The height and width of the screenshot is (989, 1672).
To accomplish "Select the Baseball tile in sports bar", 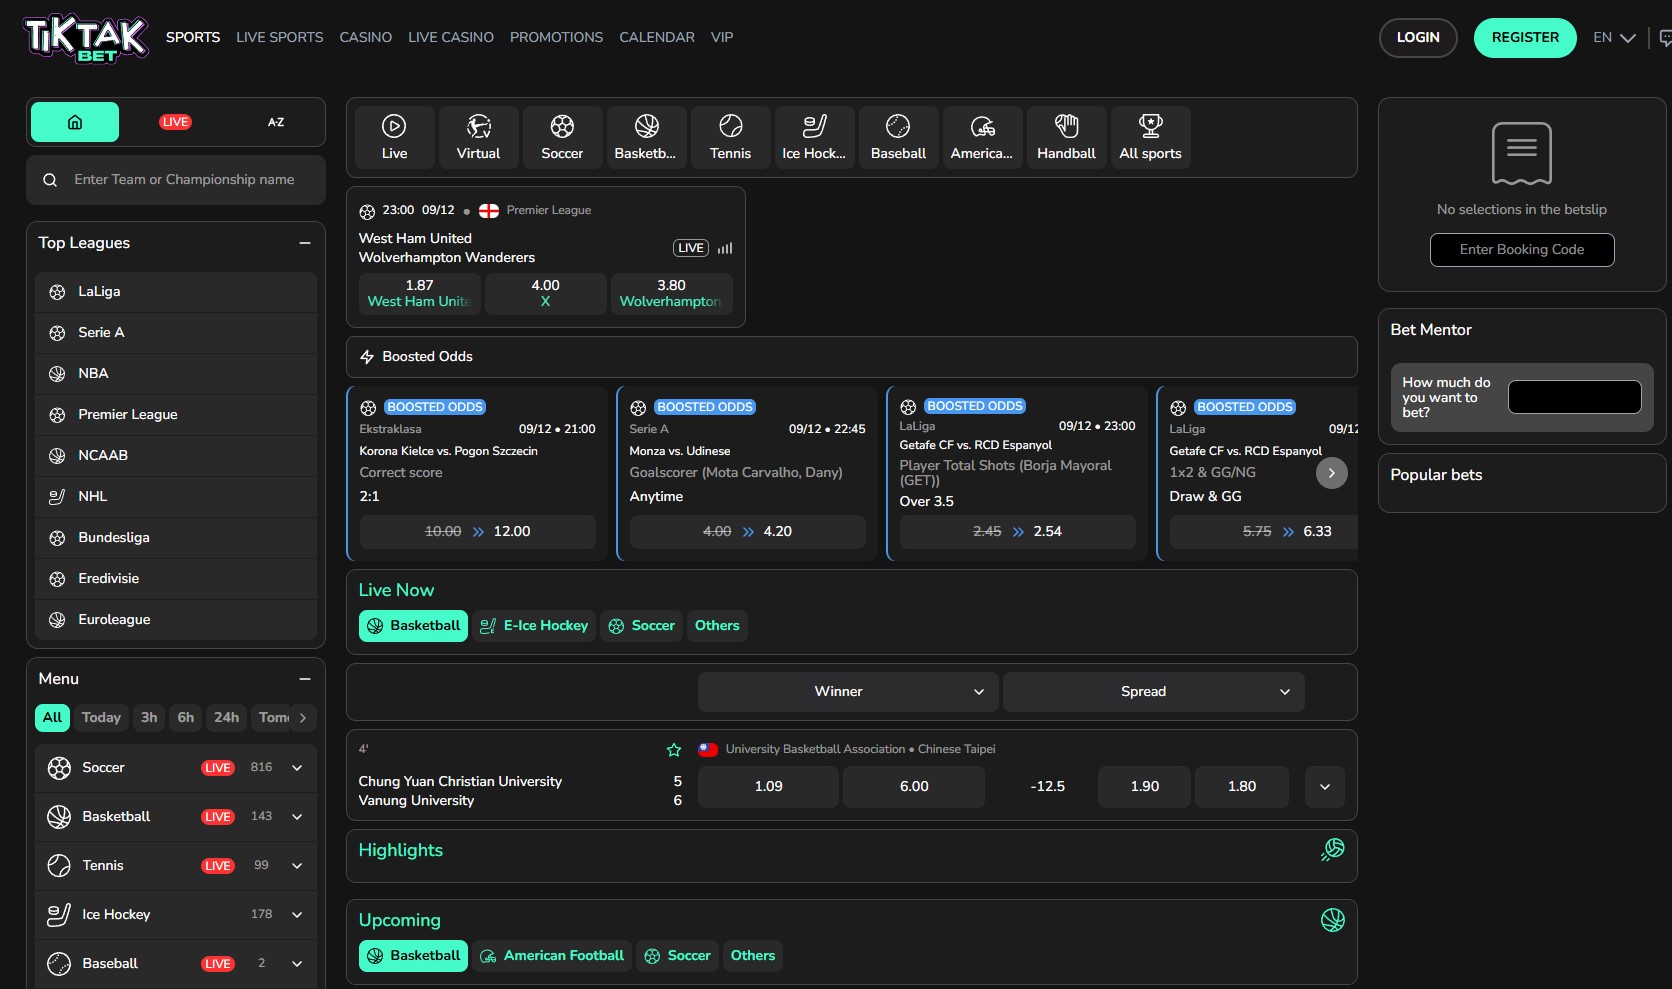I will (898, 137).
